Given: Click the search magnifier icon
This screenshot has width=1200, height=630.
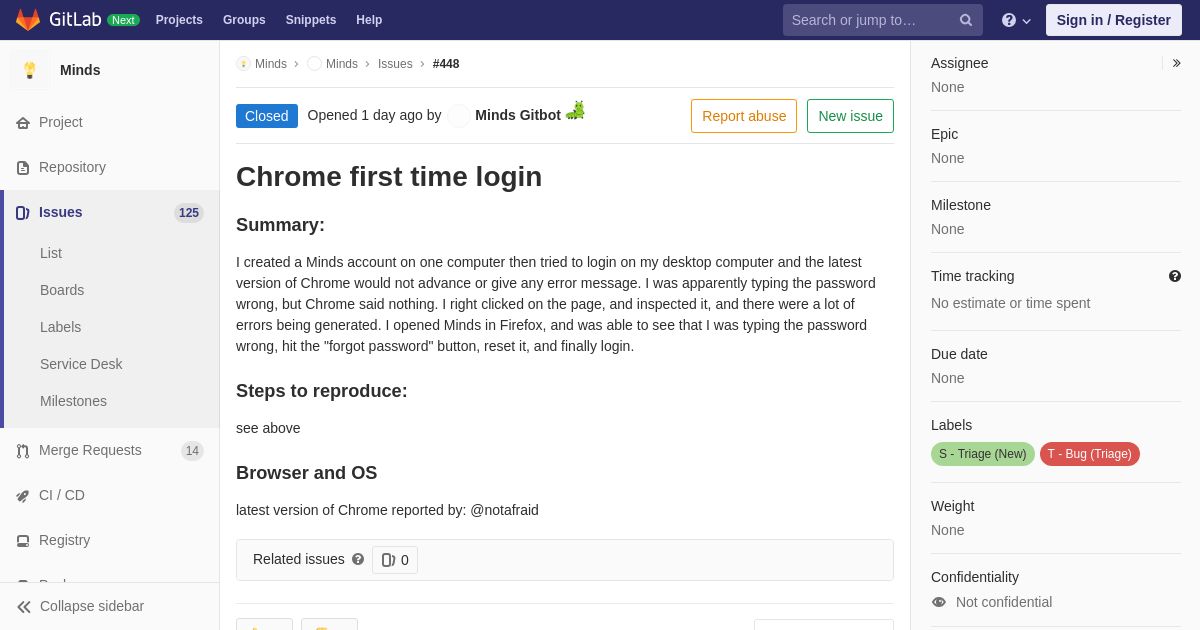Looking at the screenshot, I should [966, 20].
